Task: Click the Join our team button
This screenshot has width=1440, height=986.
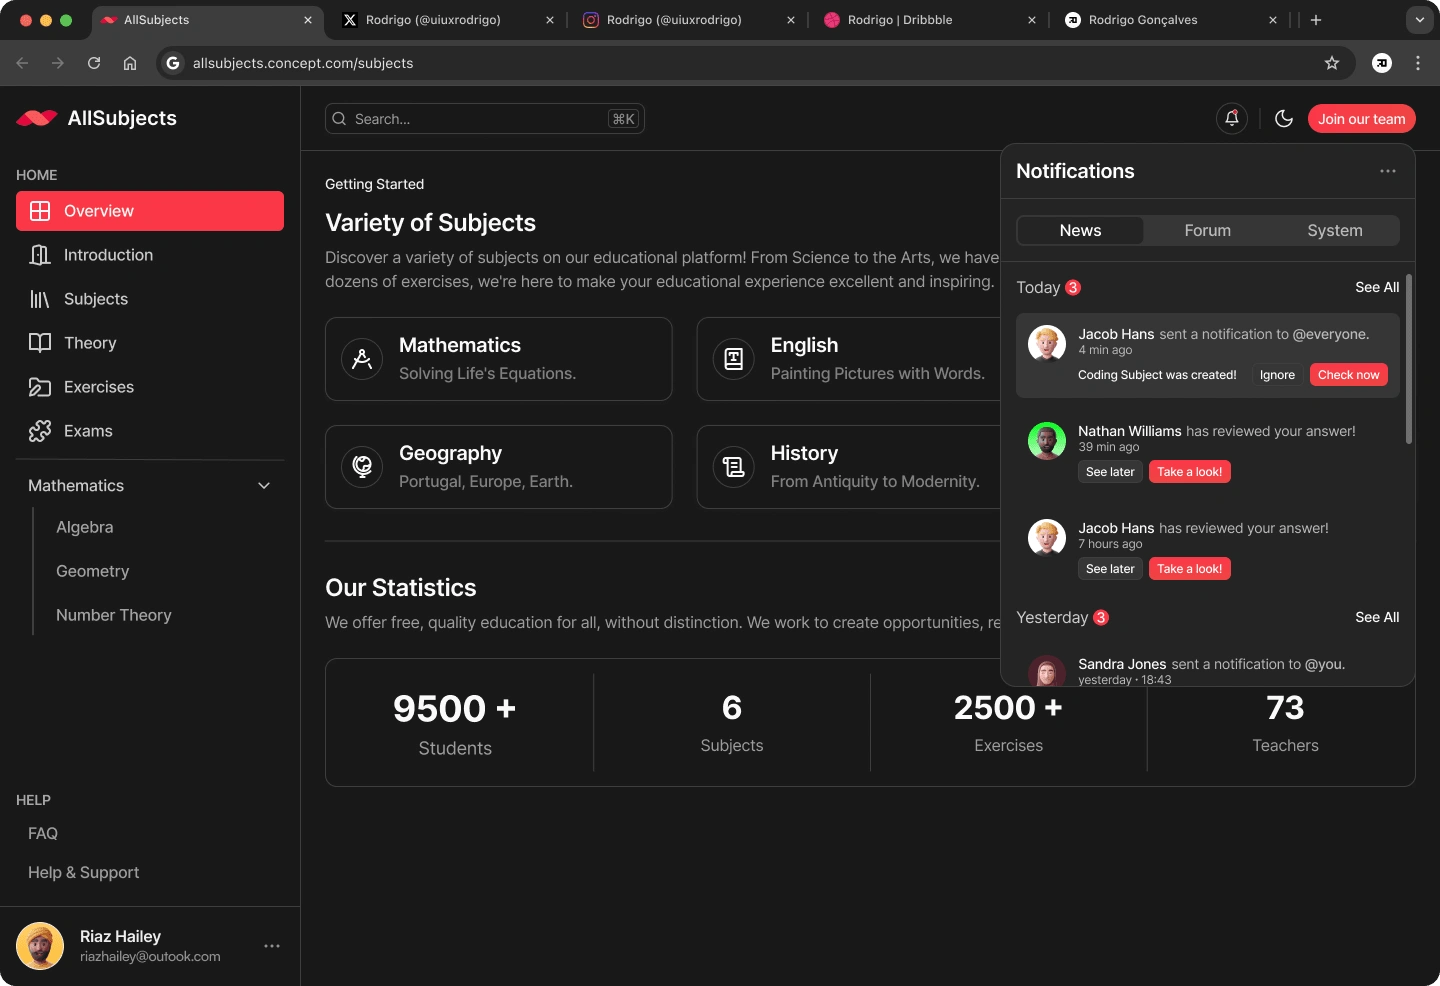Action: click(x=1361, y=119)
